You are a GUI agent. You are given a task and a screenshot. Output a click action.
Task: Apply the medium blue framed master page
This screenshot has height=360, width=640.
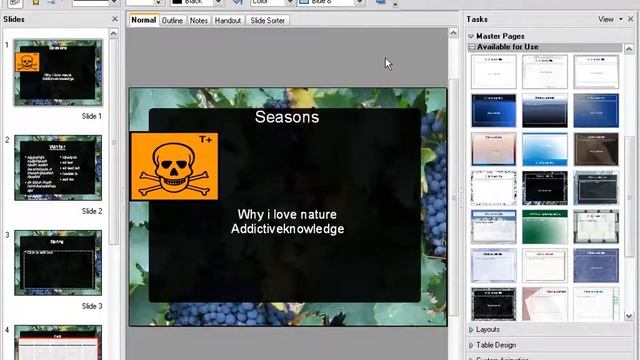[x=596, y=111]
